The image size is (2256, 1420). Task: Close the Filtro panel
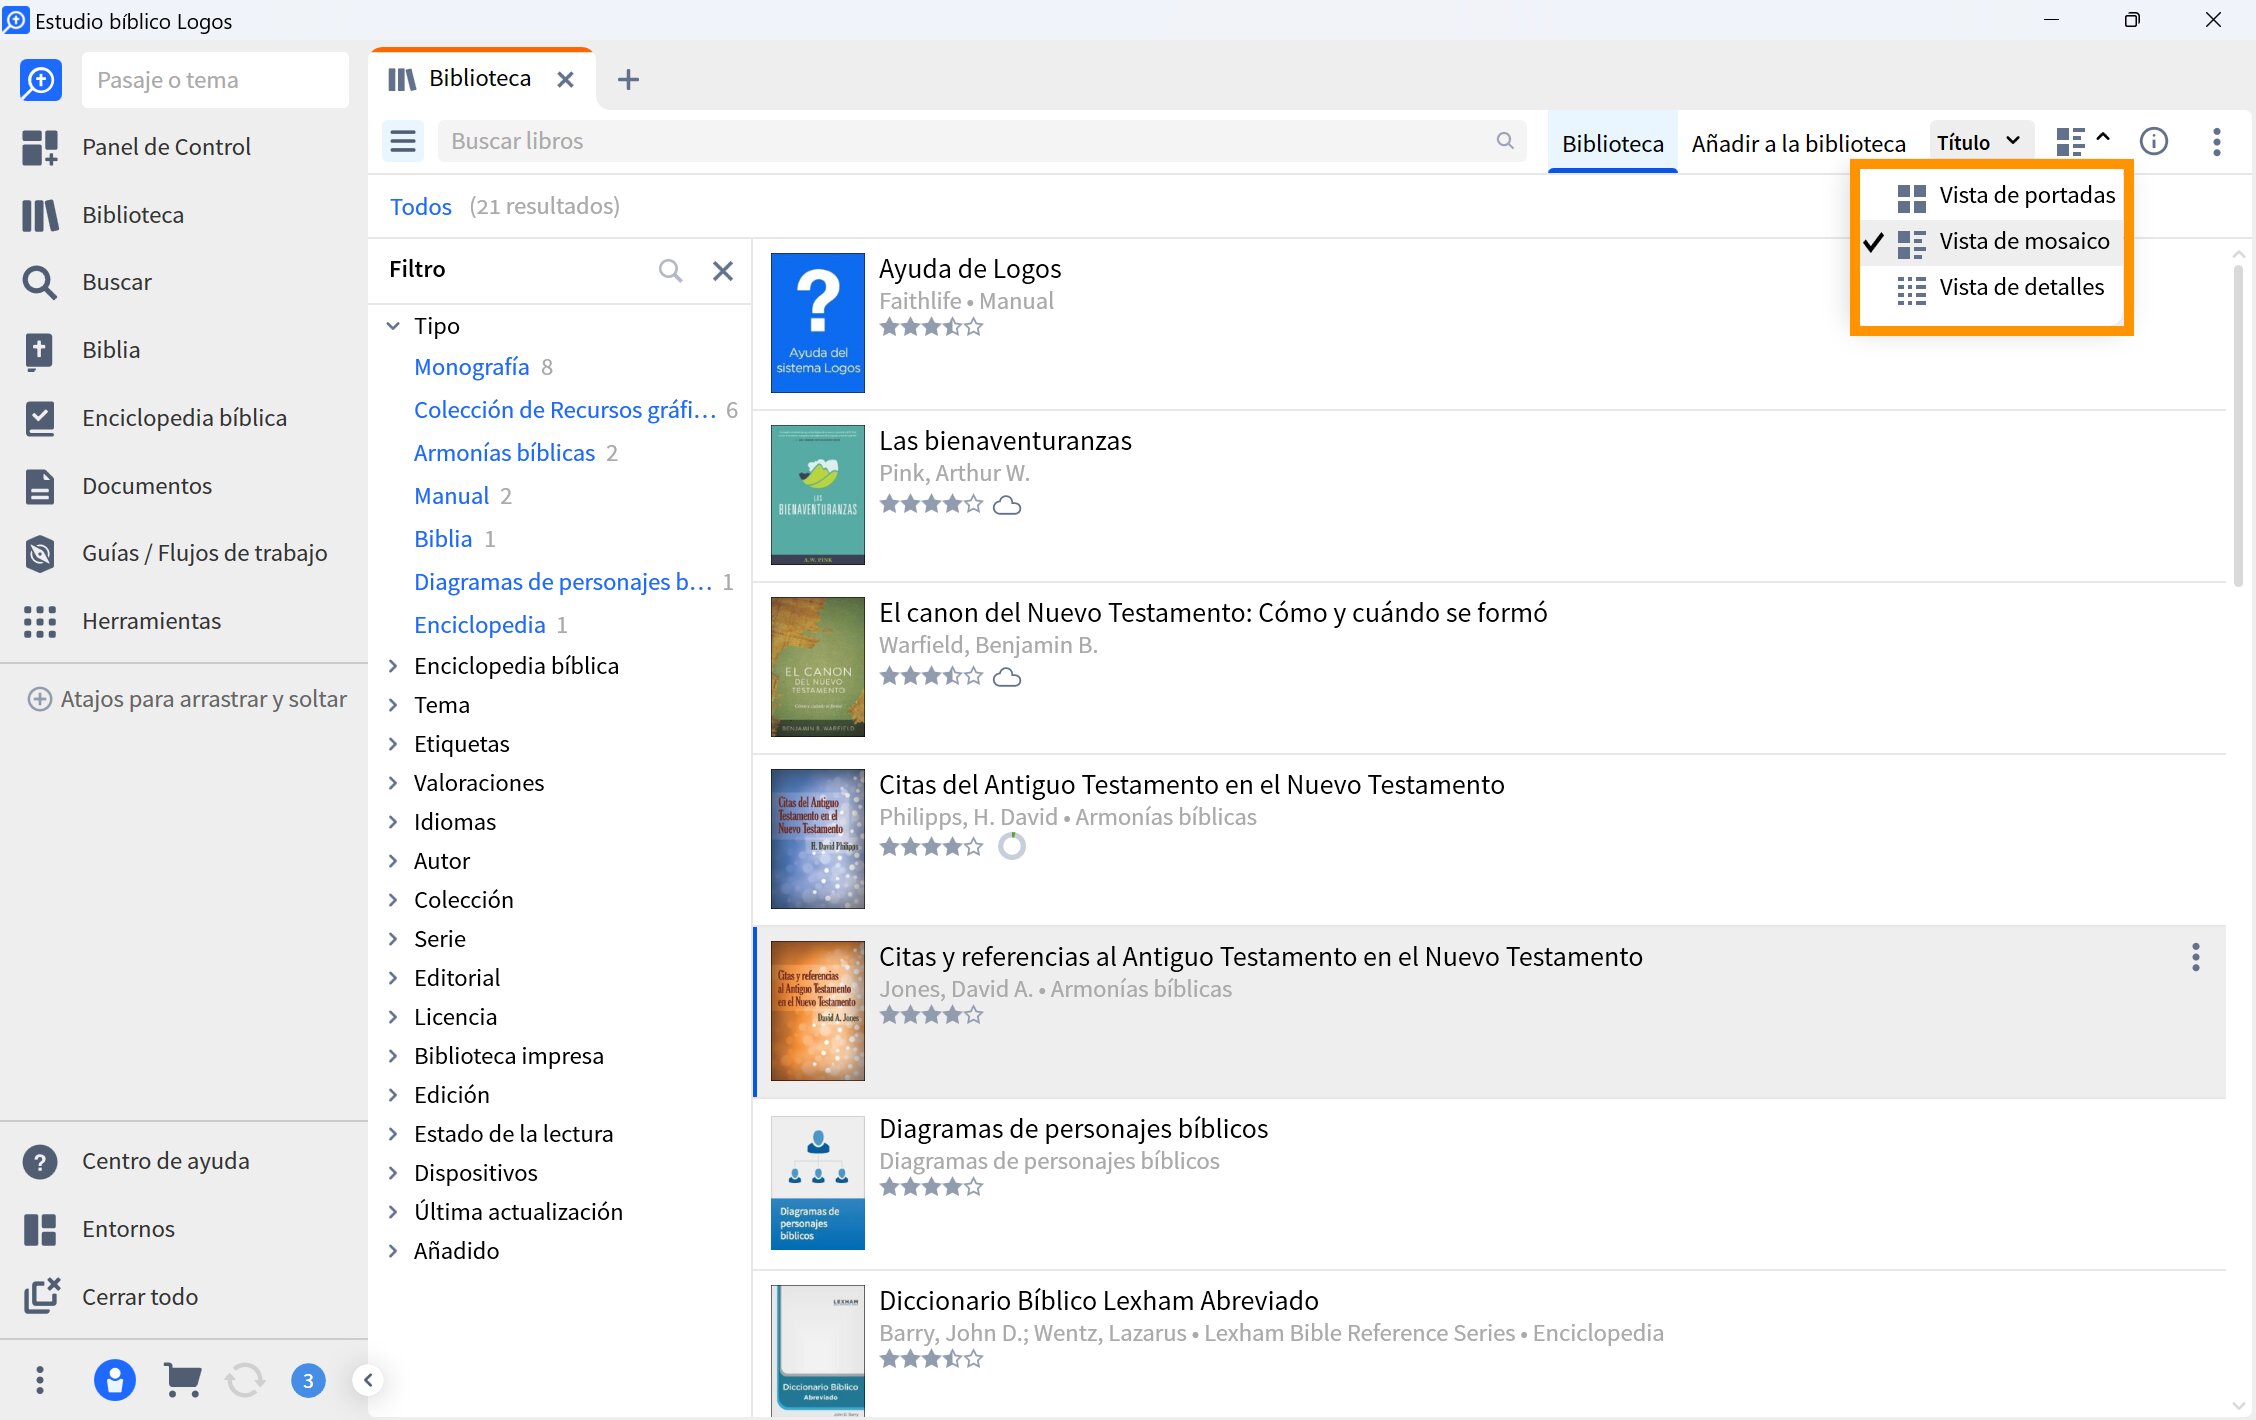pos(723,270)
